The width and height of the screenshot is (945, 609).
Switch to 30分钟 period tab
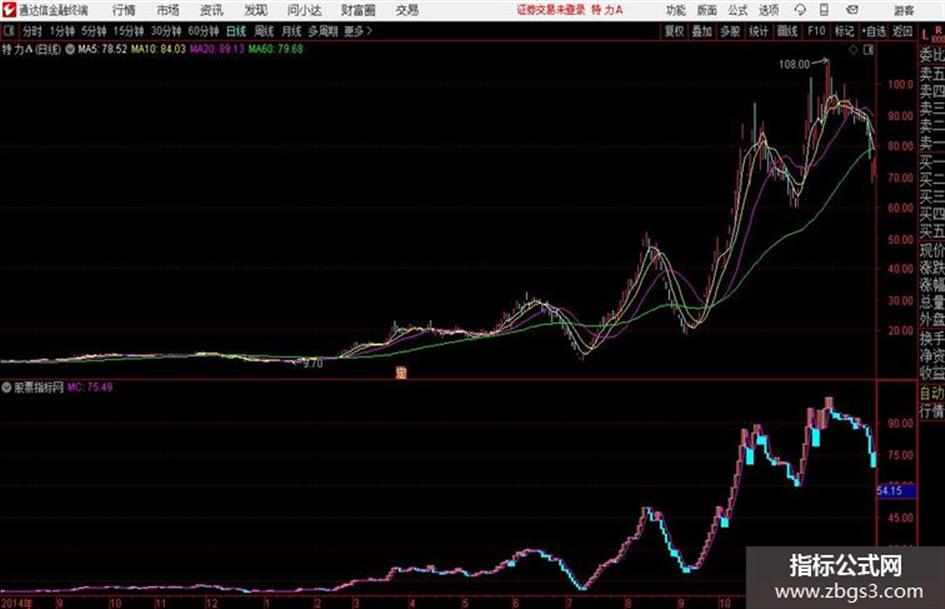[166, 31]
